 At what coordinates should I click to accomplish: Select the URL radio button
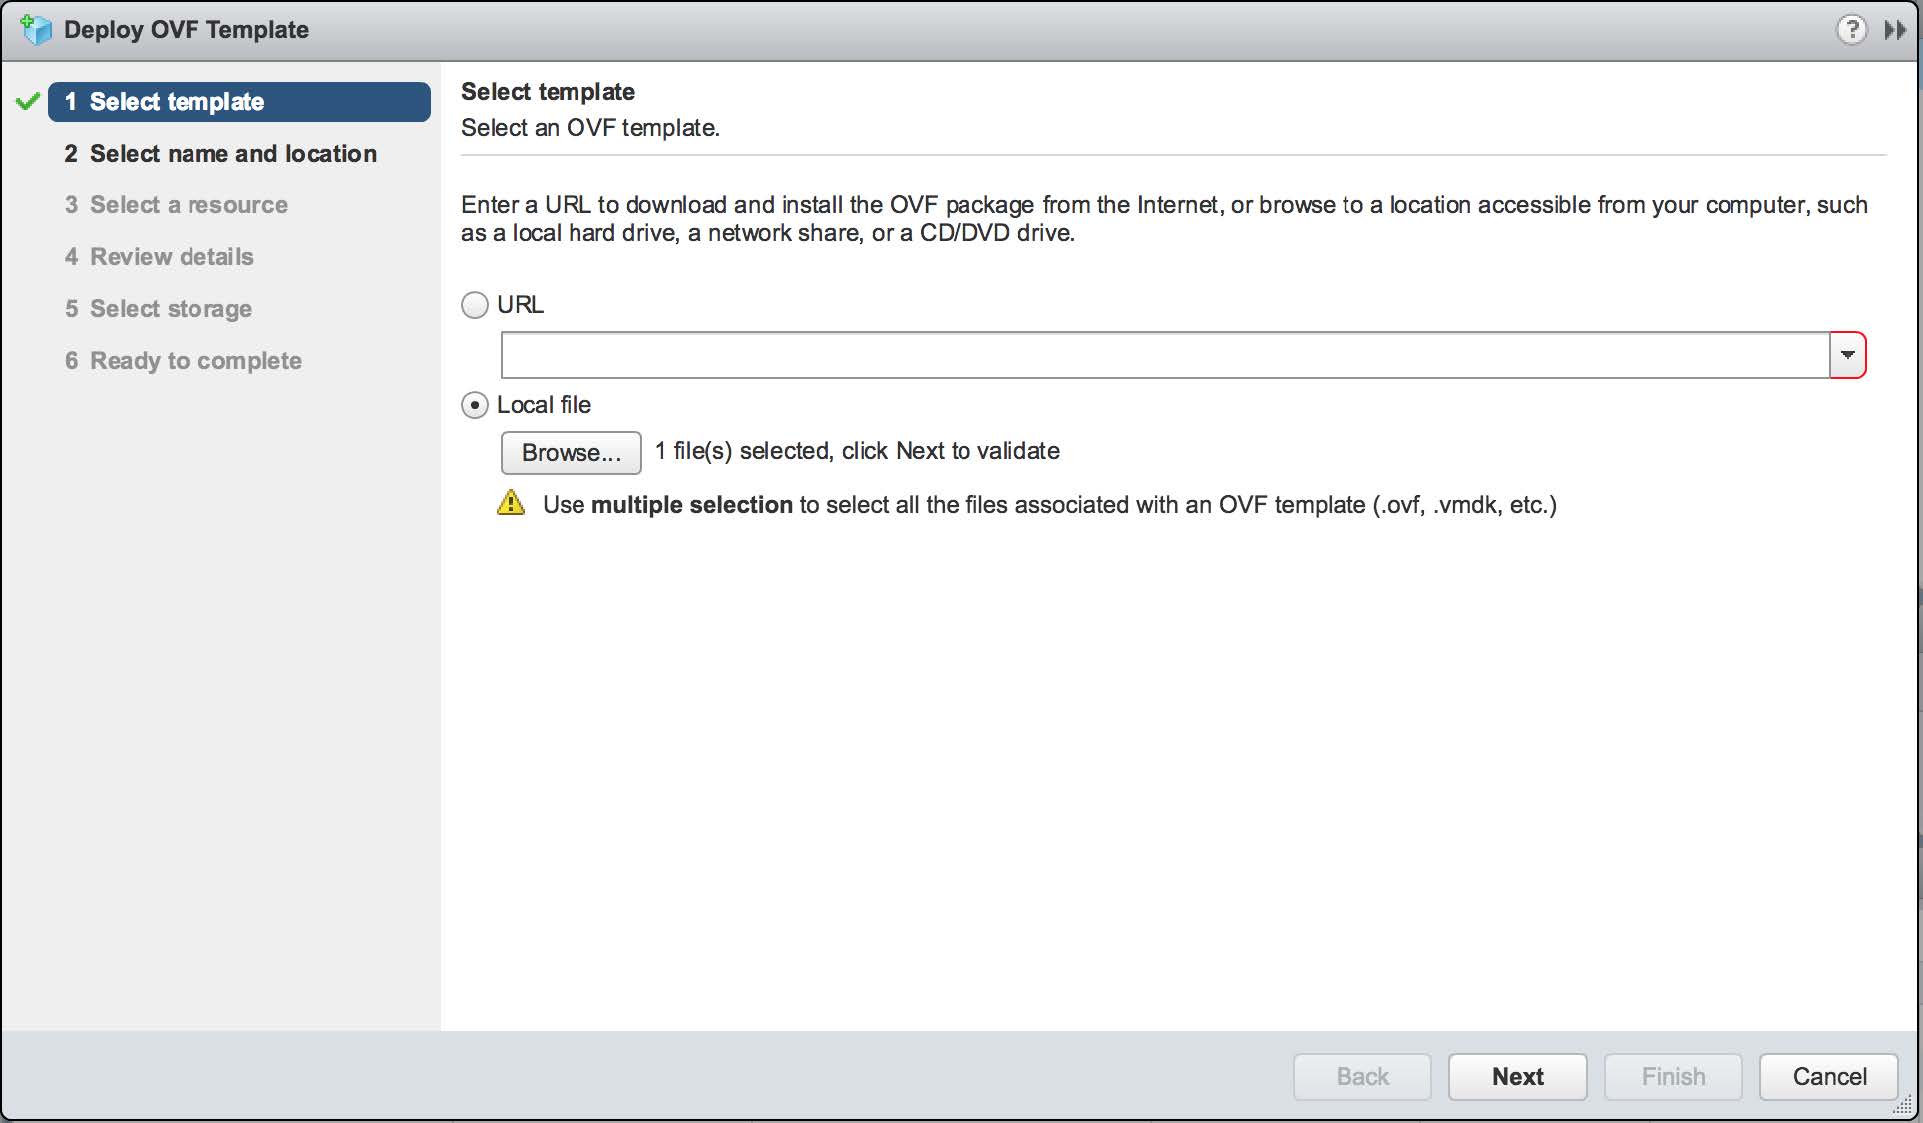point(475,305)
